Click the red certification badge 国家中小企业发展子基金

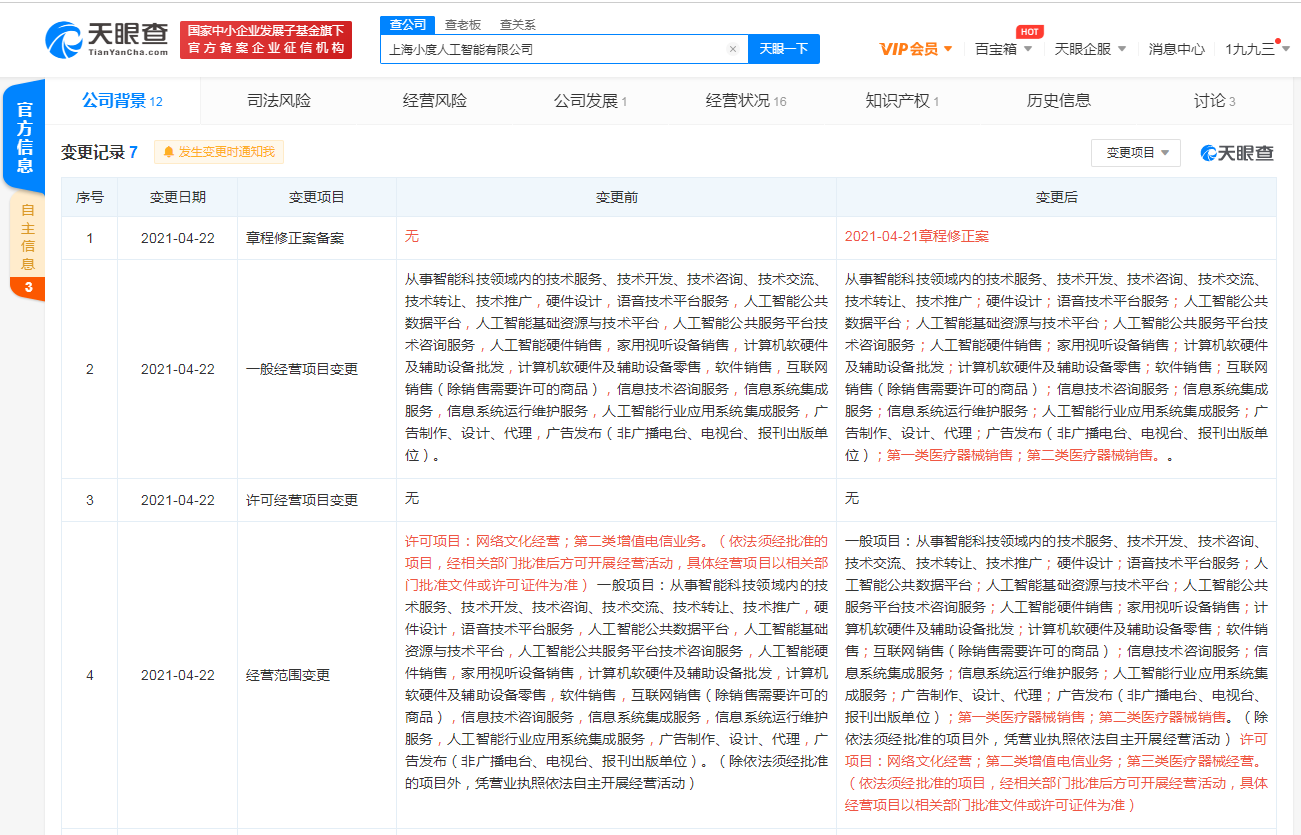[265, 42]
